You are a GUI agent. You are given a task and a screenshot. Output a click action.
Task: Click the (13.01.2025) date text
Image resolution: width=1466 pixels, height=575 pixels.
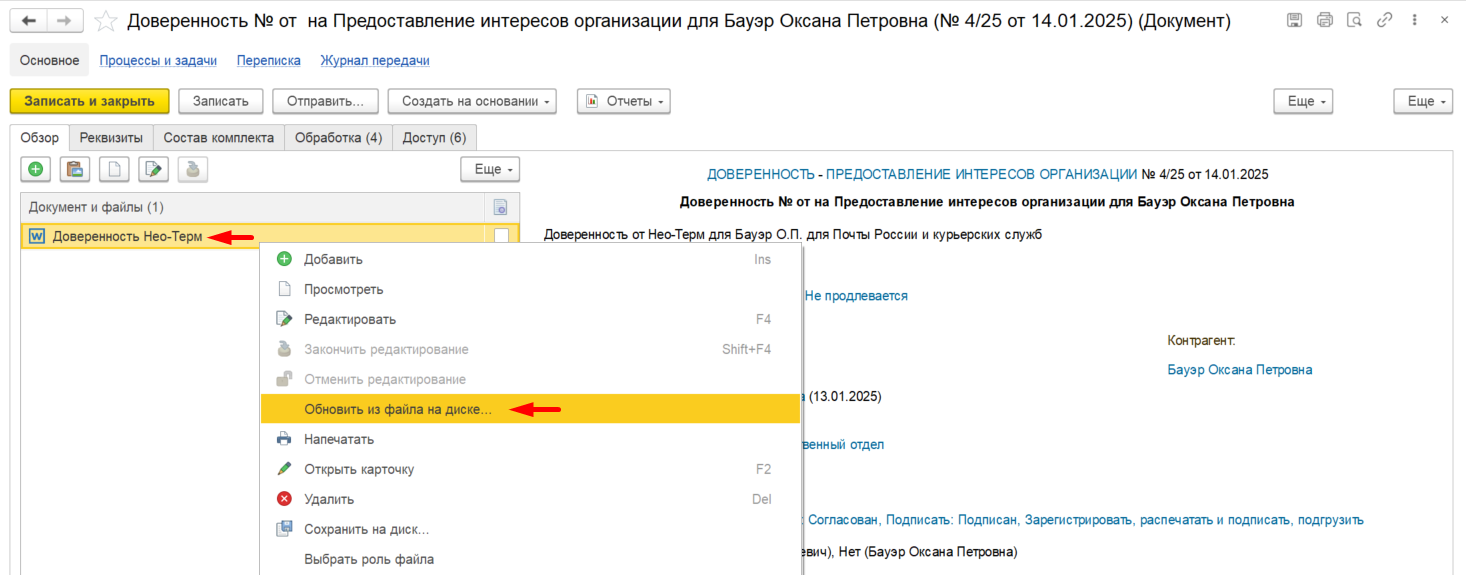coord(845,397)
